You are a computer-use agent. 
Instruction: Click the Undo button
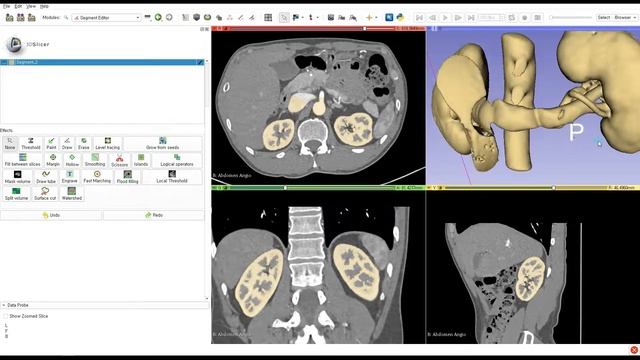tap(51, 215)
